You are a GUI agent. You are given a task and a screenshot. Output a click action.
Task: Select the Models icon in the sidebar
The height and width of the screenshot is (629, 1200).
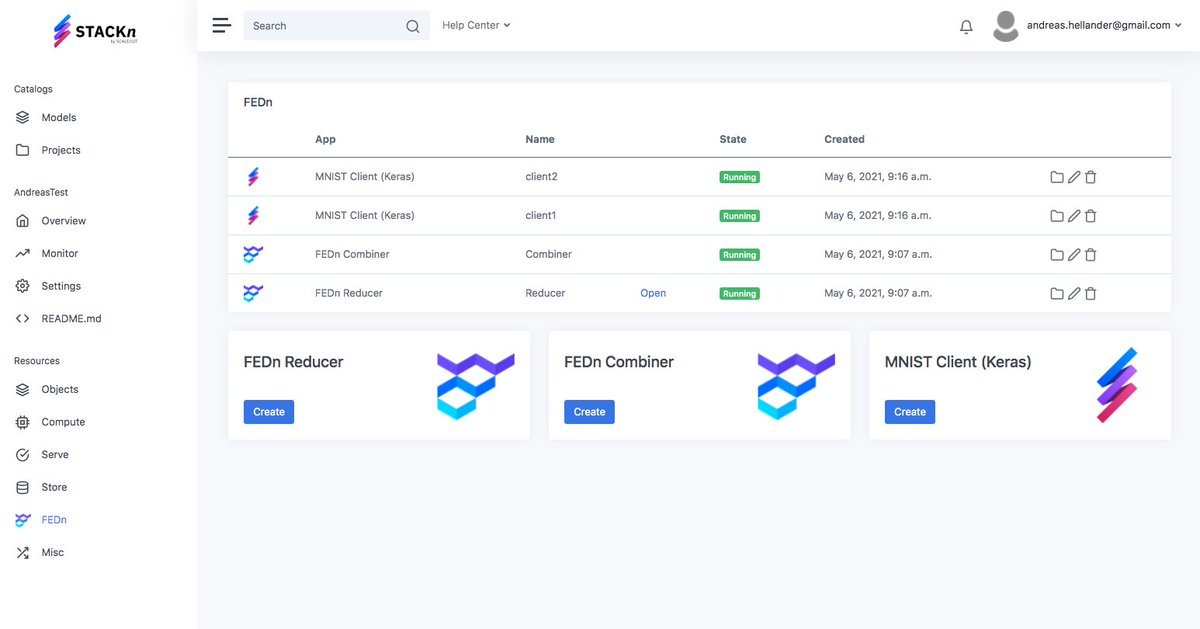click(x=24, y=117)
